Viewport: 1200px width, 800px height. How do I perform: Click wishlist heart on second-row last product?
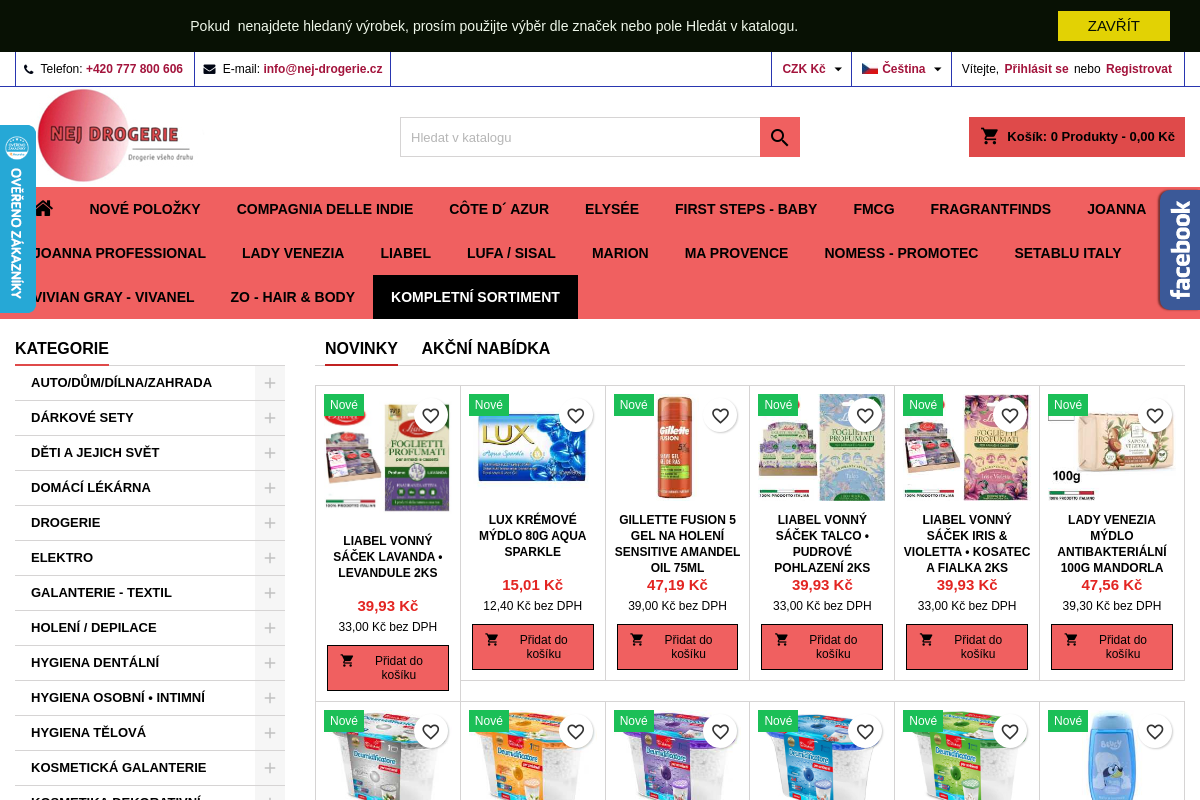pos(1155,732)
